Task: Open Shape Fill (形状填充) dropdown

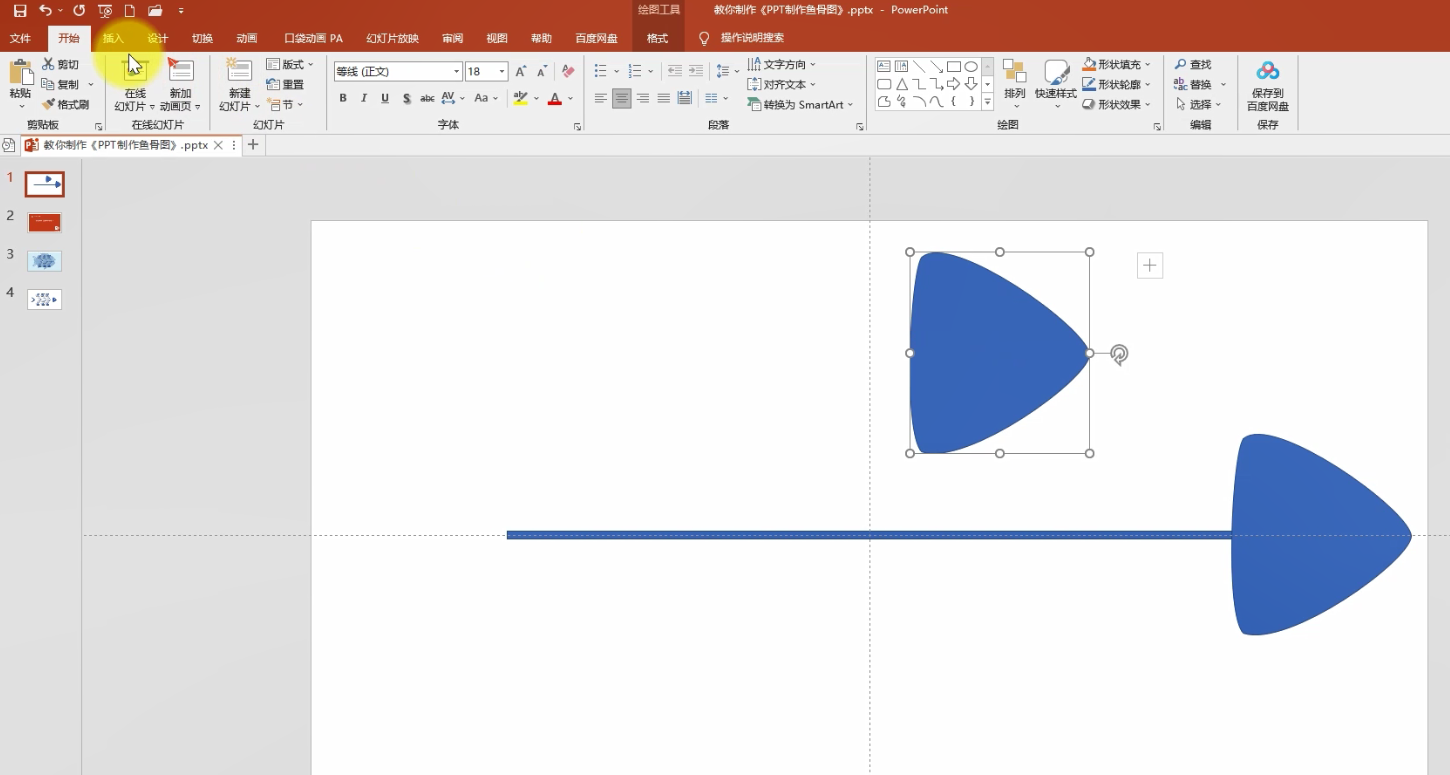Action: click(1117, 64)
